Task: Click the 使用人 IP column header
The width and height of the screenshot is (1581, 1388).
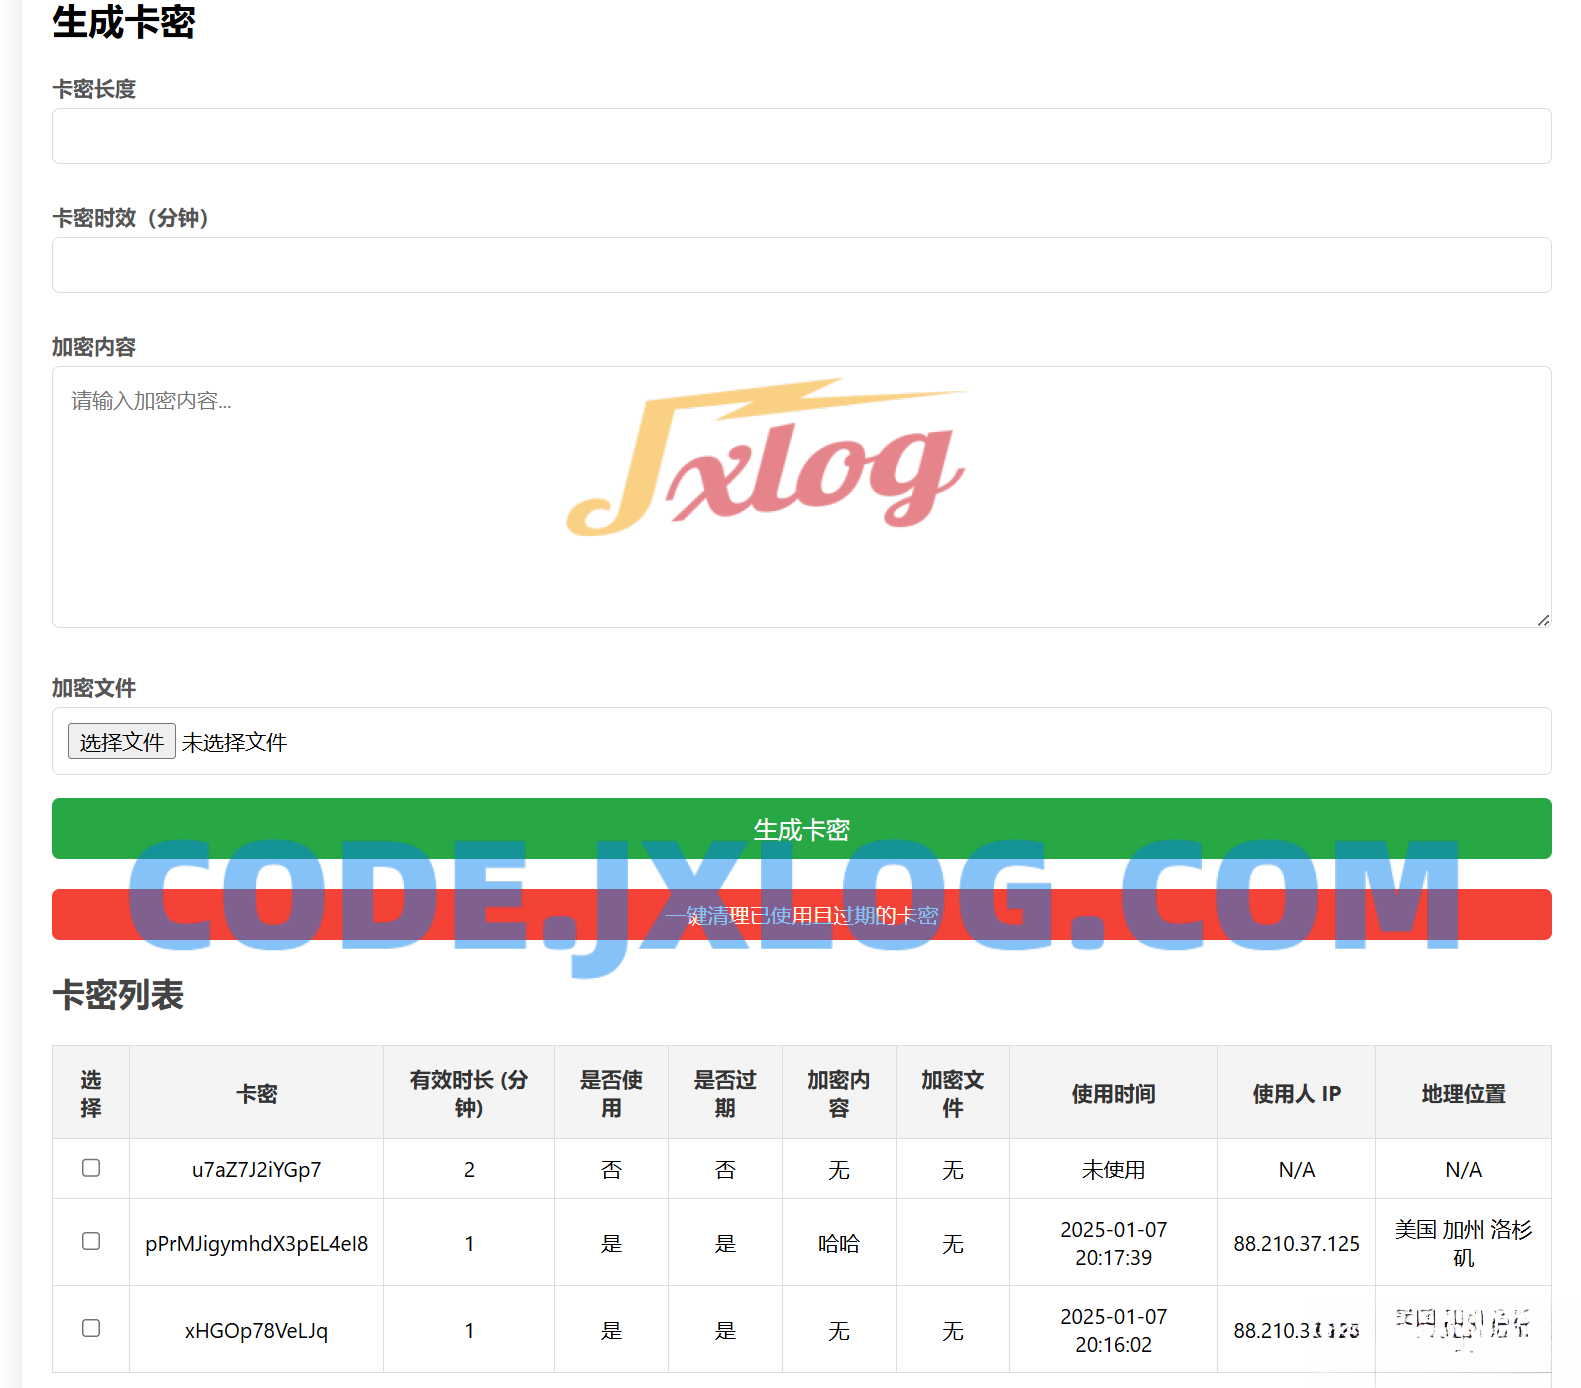Action: pyautogui.click(x=1296, y=1094)
